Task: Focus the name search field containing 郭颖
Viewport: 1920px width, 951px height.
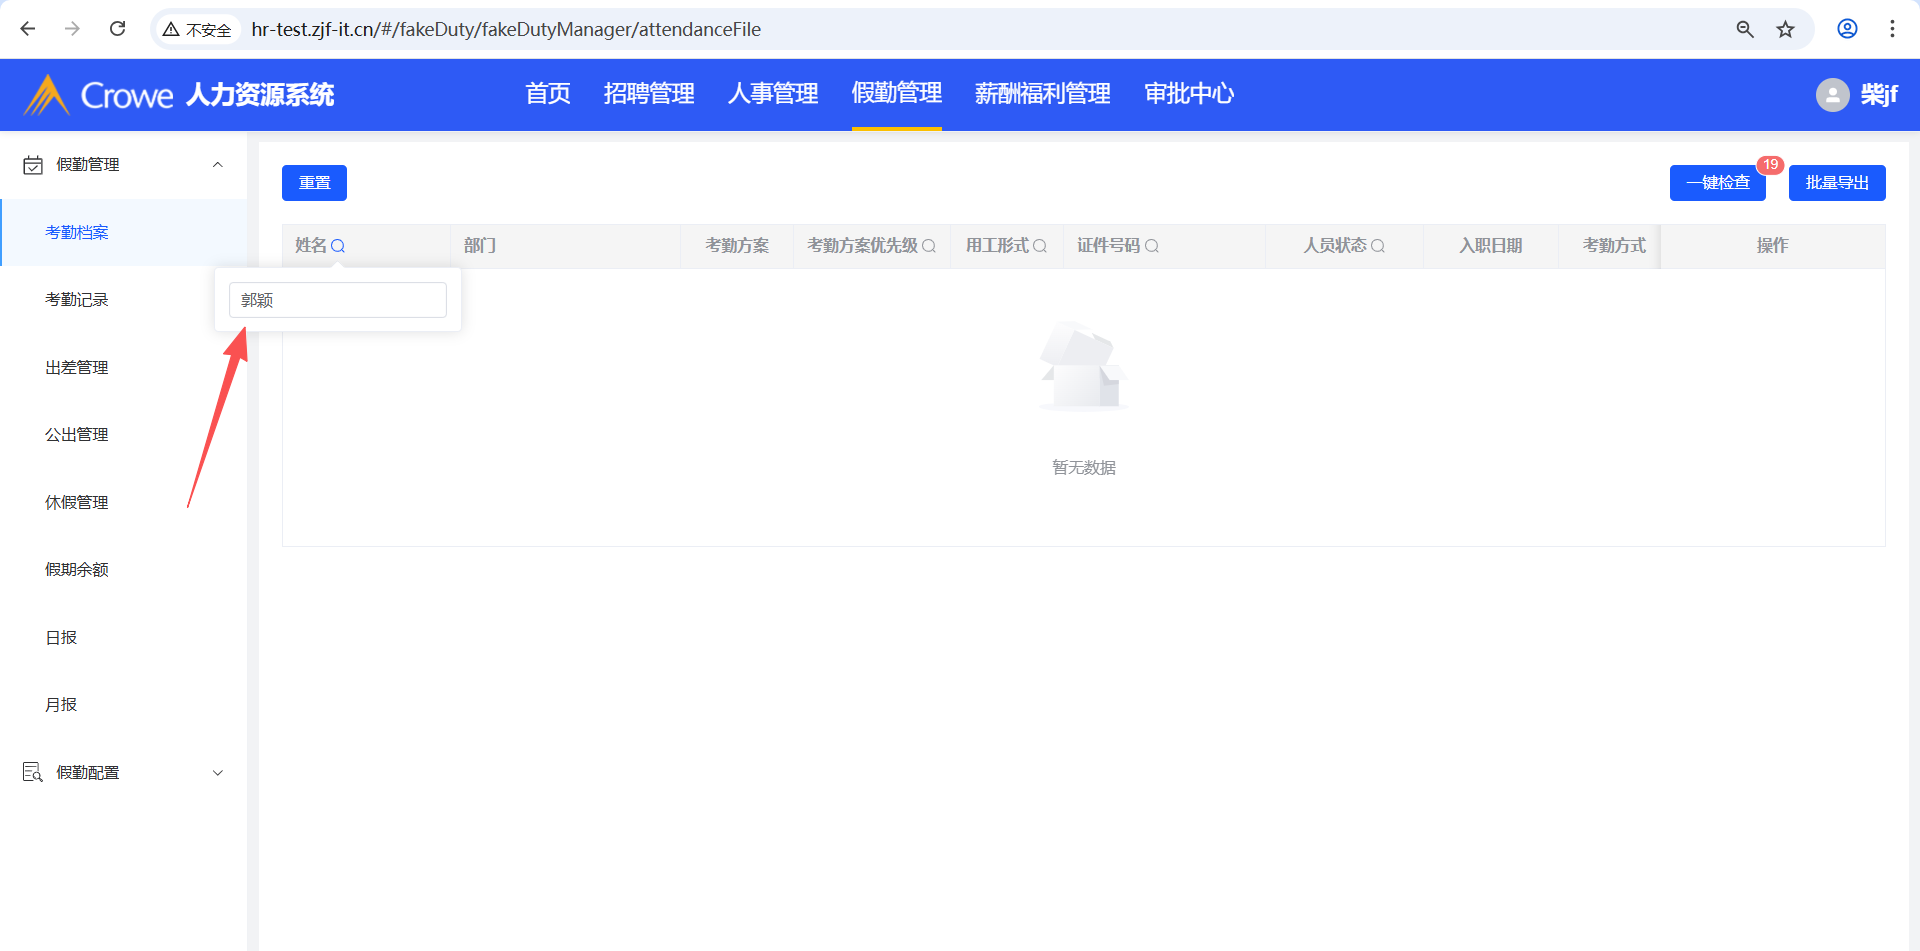Action: point(338,300)
